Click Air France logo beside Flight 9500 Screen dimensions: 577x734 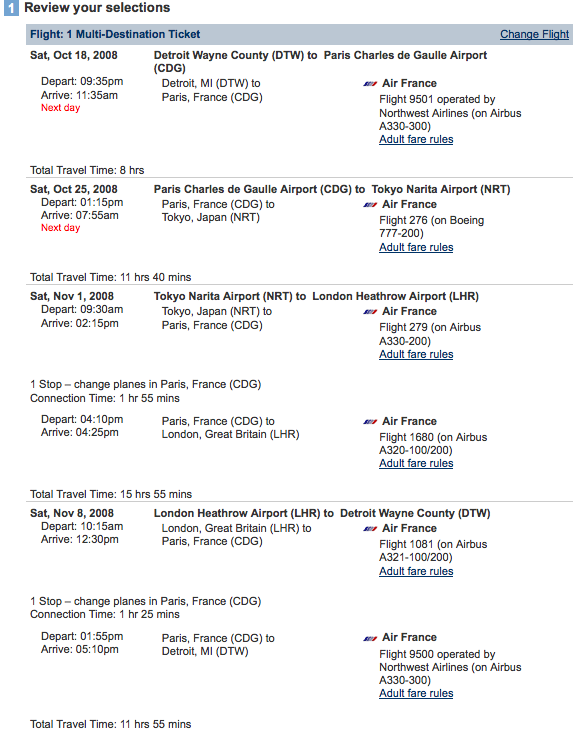pos(370,638)
